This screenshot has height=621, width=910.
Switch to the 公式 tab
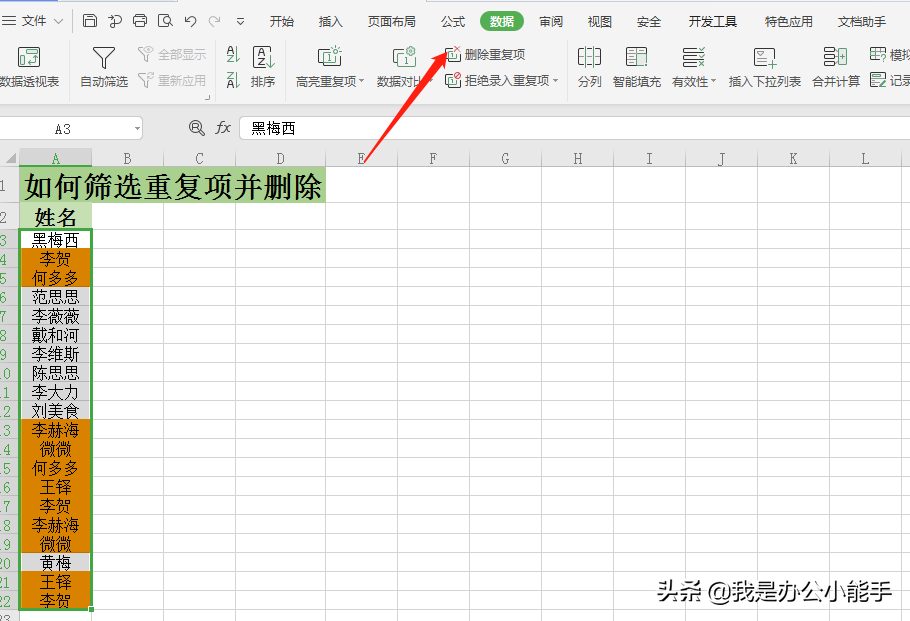tap(453, 21)
